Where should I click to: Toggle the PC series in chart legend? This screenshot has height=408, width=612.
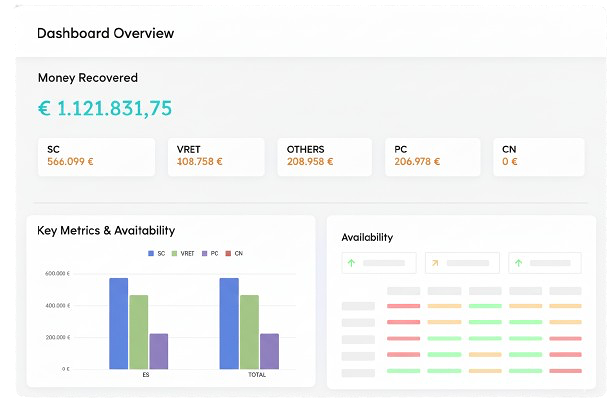pos(211,253)
